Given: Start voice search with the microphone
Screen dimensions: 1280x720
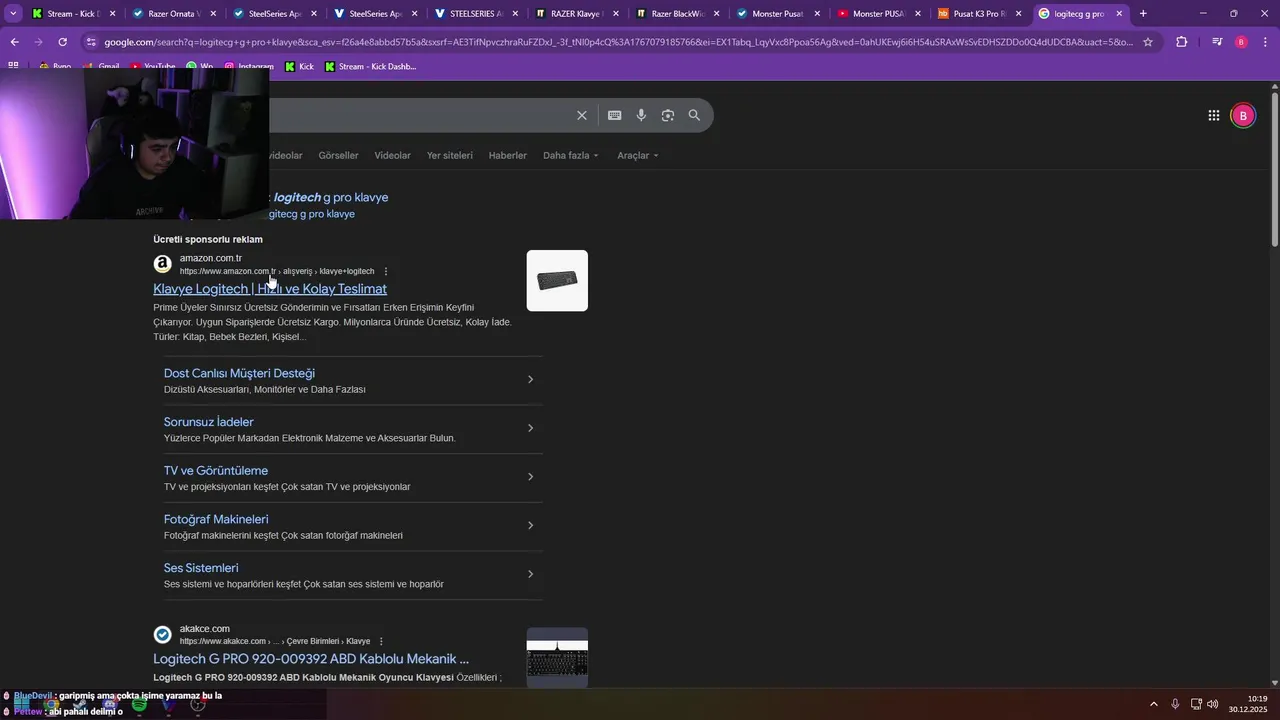Looking at the screenshot, I should point(642,115).
